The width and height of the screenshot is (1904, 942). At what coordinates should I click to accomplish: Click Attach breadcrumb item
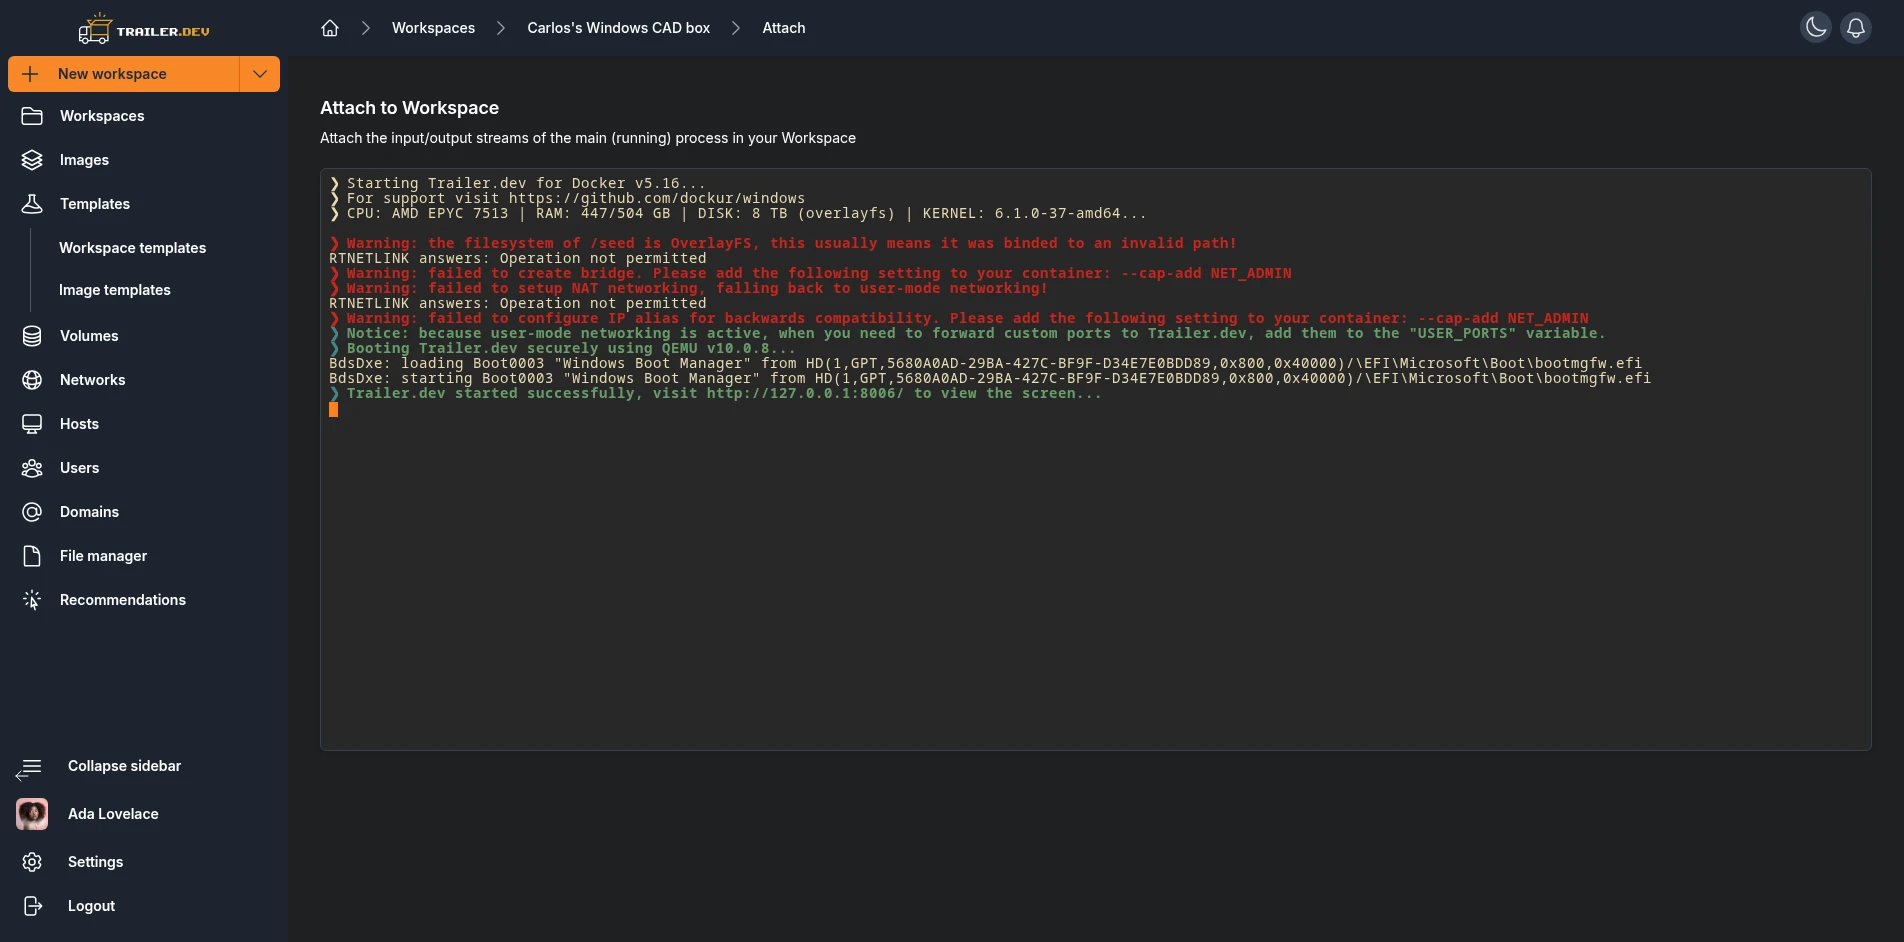pos(783,28)
